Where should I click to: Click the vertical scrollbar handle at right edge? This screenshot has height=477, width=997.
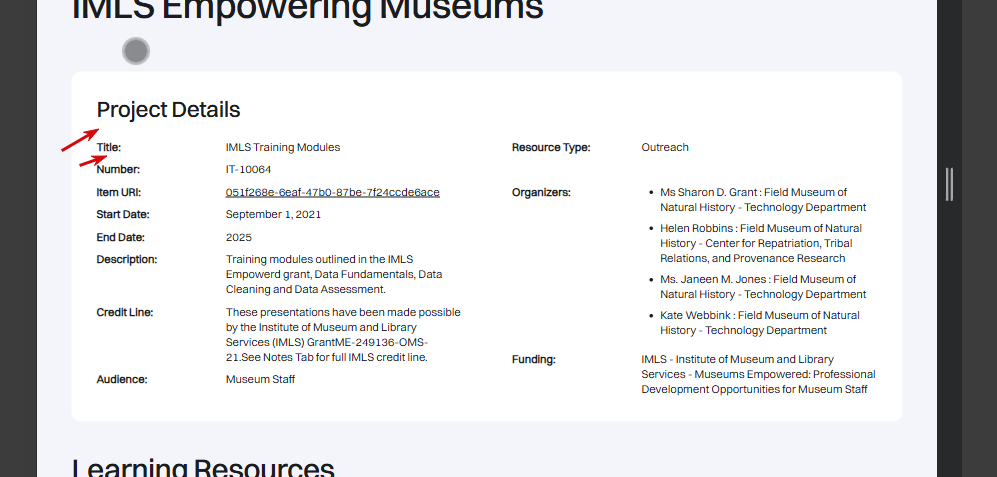click(x=949, y=184)
